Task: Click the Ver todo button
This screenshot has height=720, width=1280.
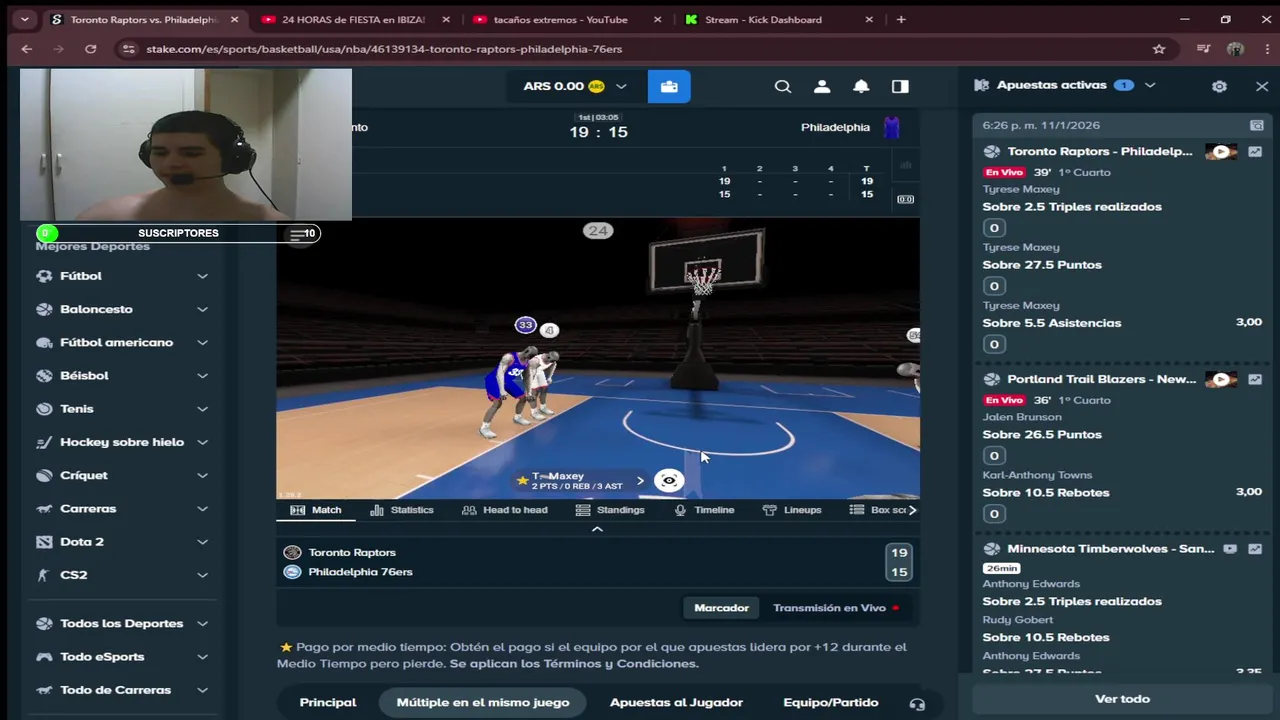Action: coord(1122,699)
